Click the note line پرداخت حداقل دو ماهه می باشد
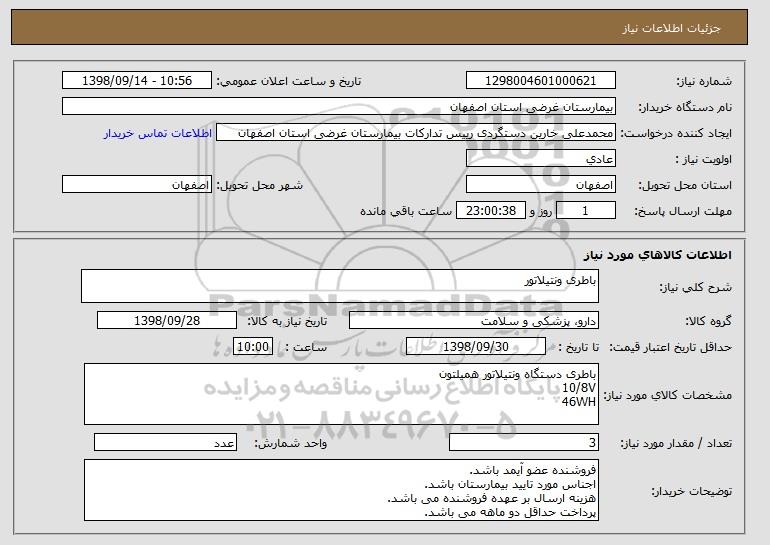 [510, 513]
